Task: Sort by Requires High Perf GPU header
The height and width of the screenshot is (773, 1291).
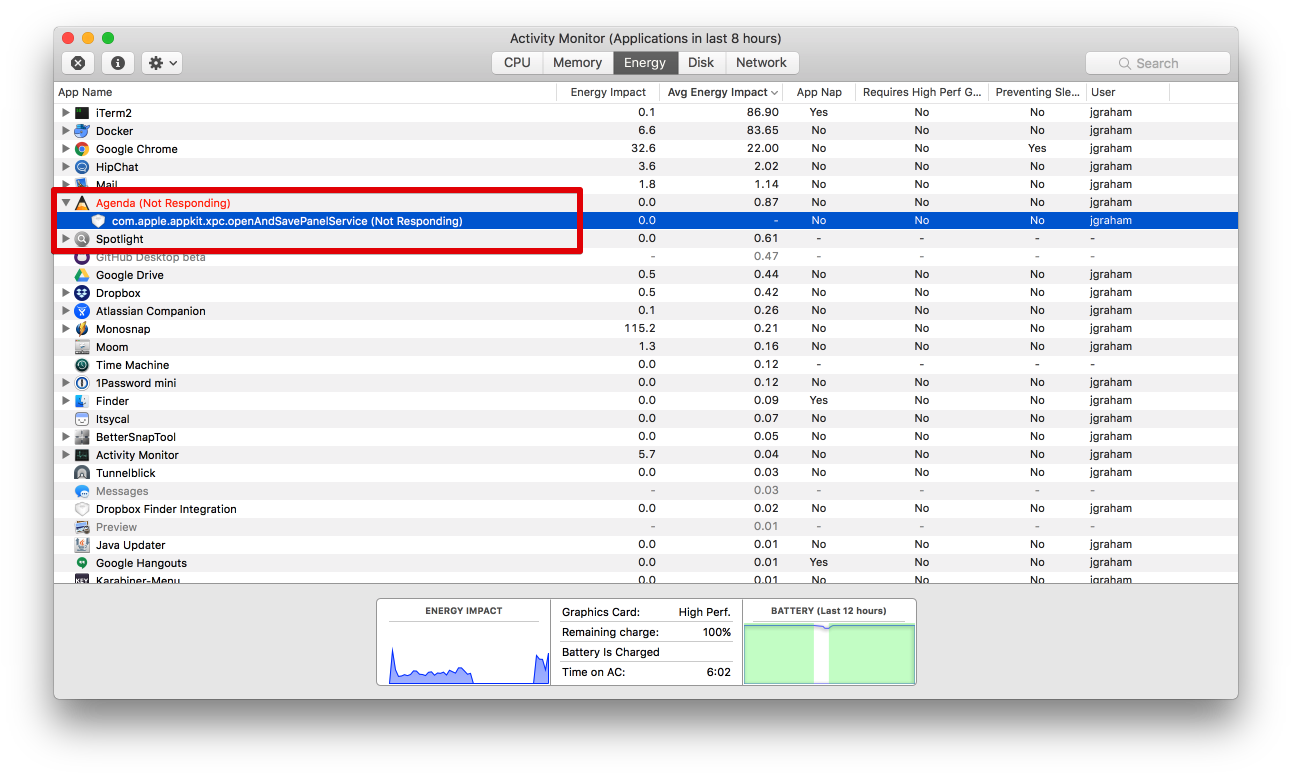Action: tap(921, 92)
